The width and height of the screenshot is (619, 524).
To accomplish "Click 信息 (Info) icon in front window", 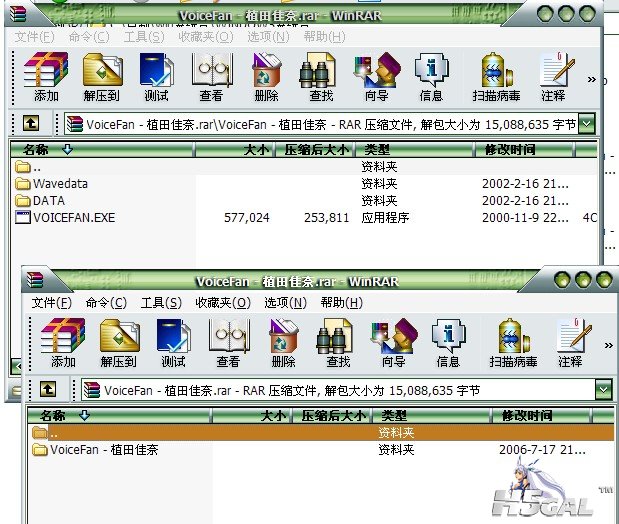I will coord(448,336).
